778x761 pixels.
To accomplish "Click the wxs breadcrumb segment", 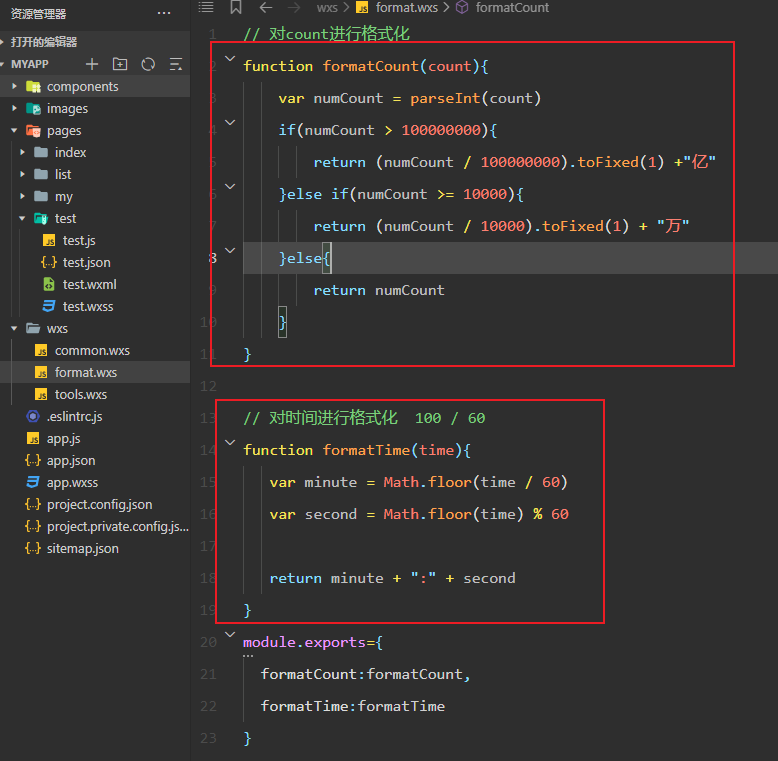I will tap(327, 7).
